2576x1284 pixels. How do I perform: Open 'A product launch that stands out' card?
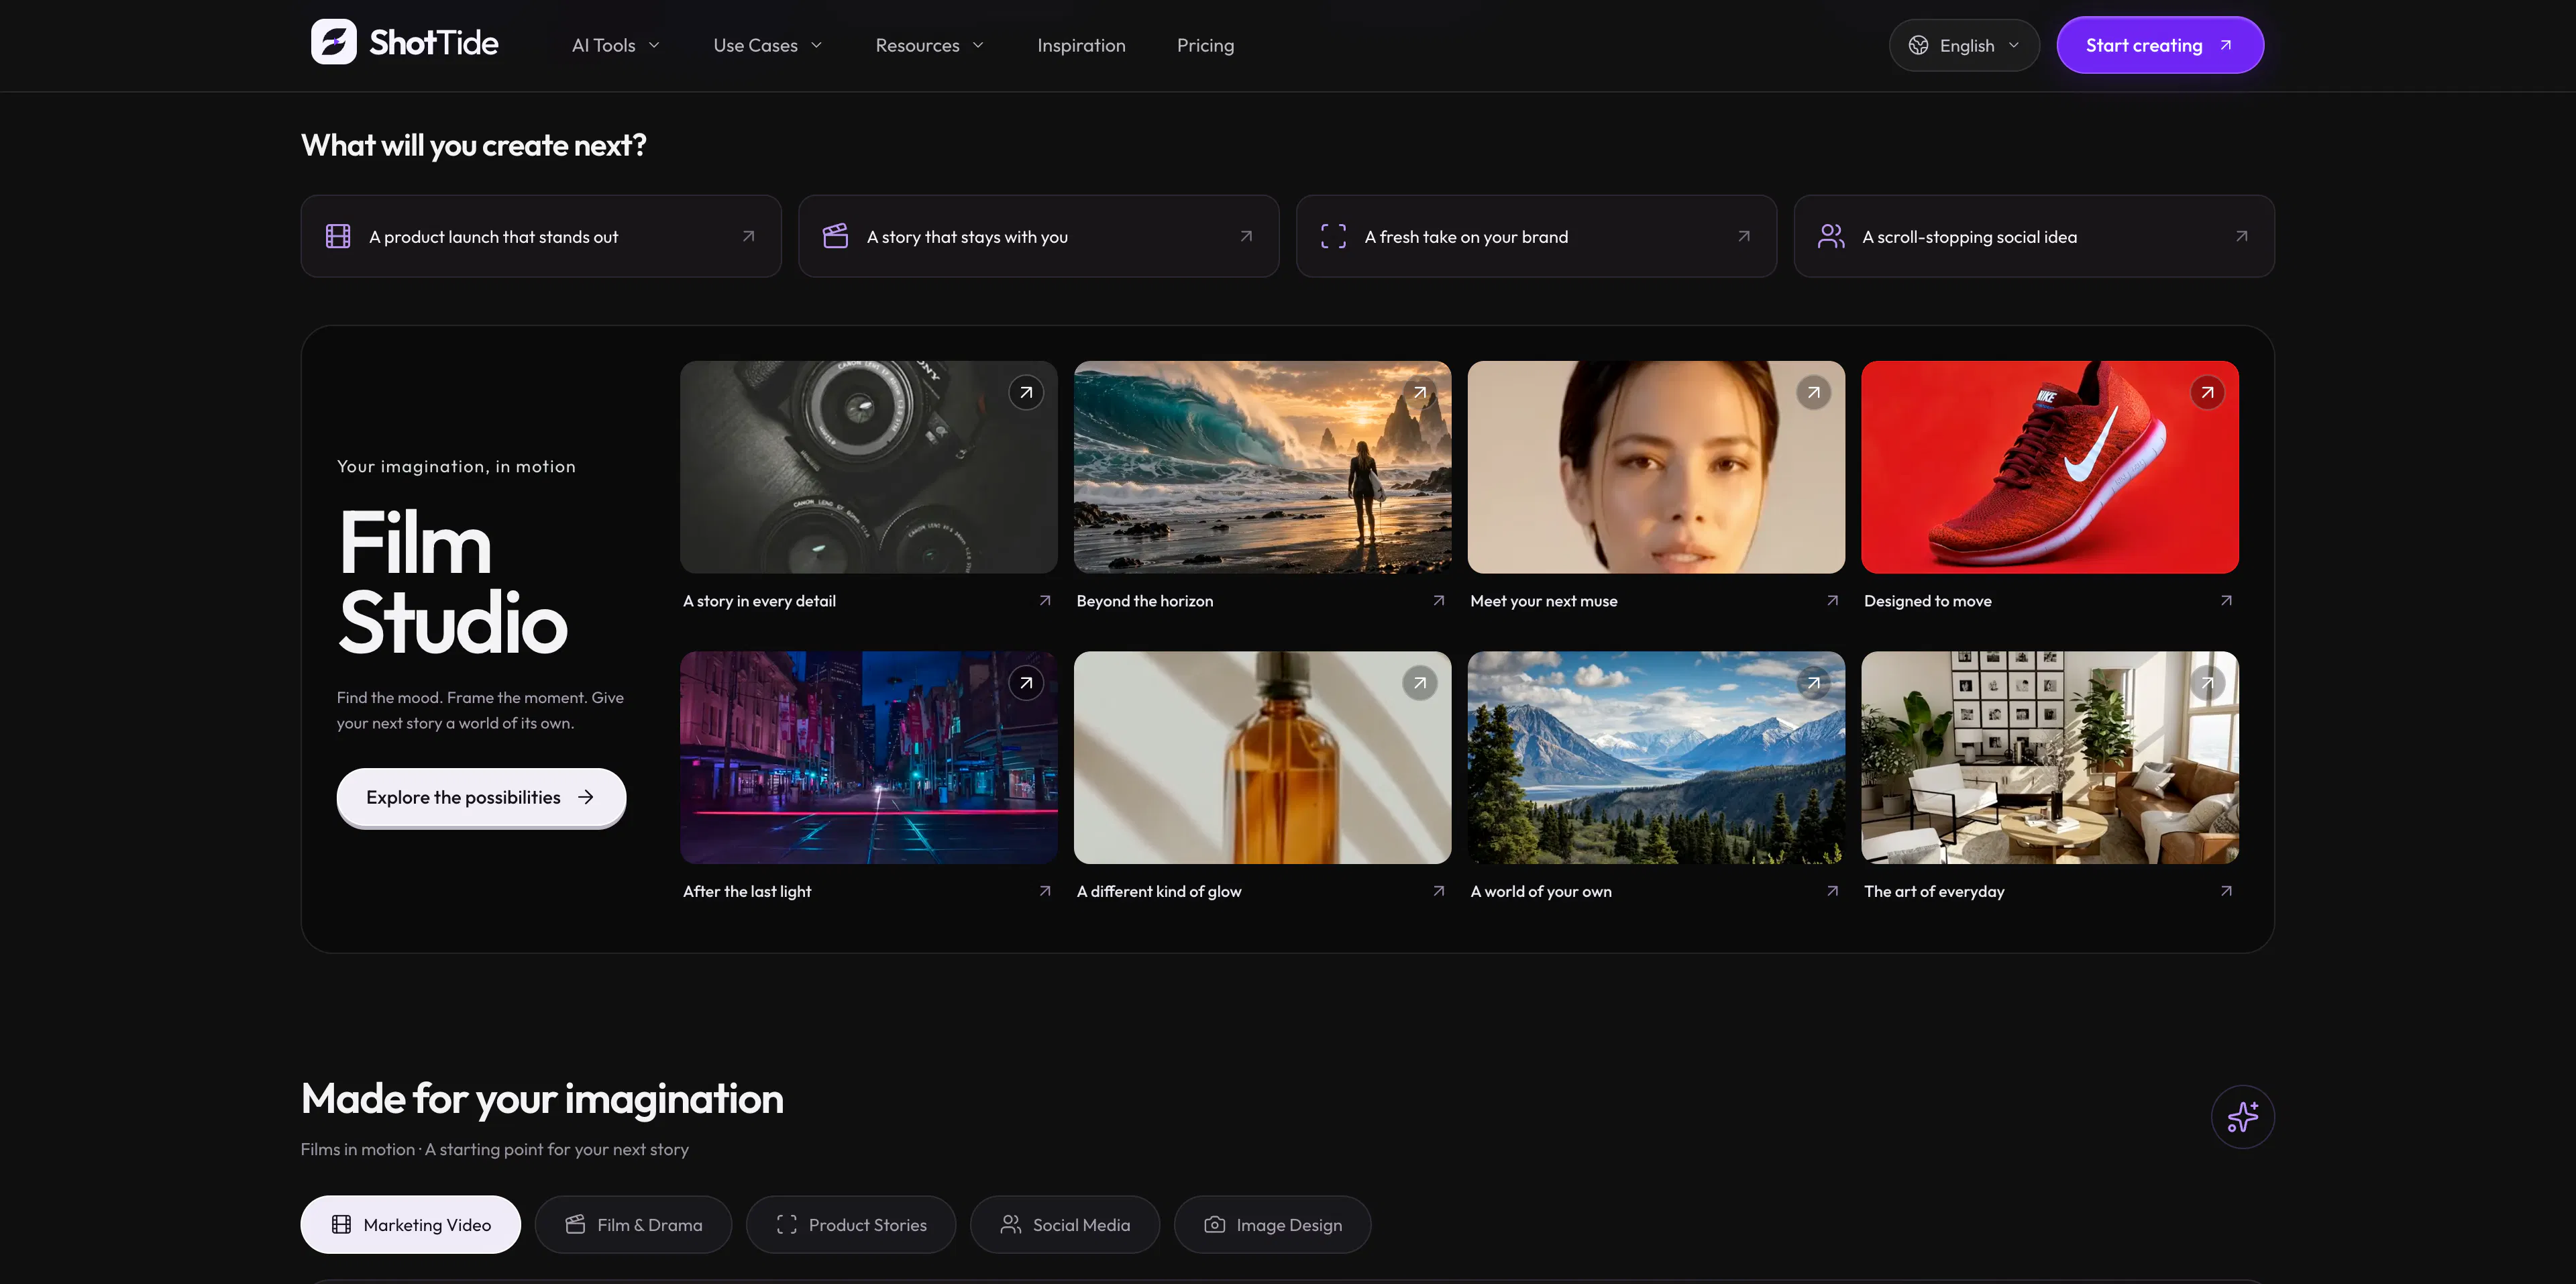tap(541, 236)
